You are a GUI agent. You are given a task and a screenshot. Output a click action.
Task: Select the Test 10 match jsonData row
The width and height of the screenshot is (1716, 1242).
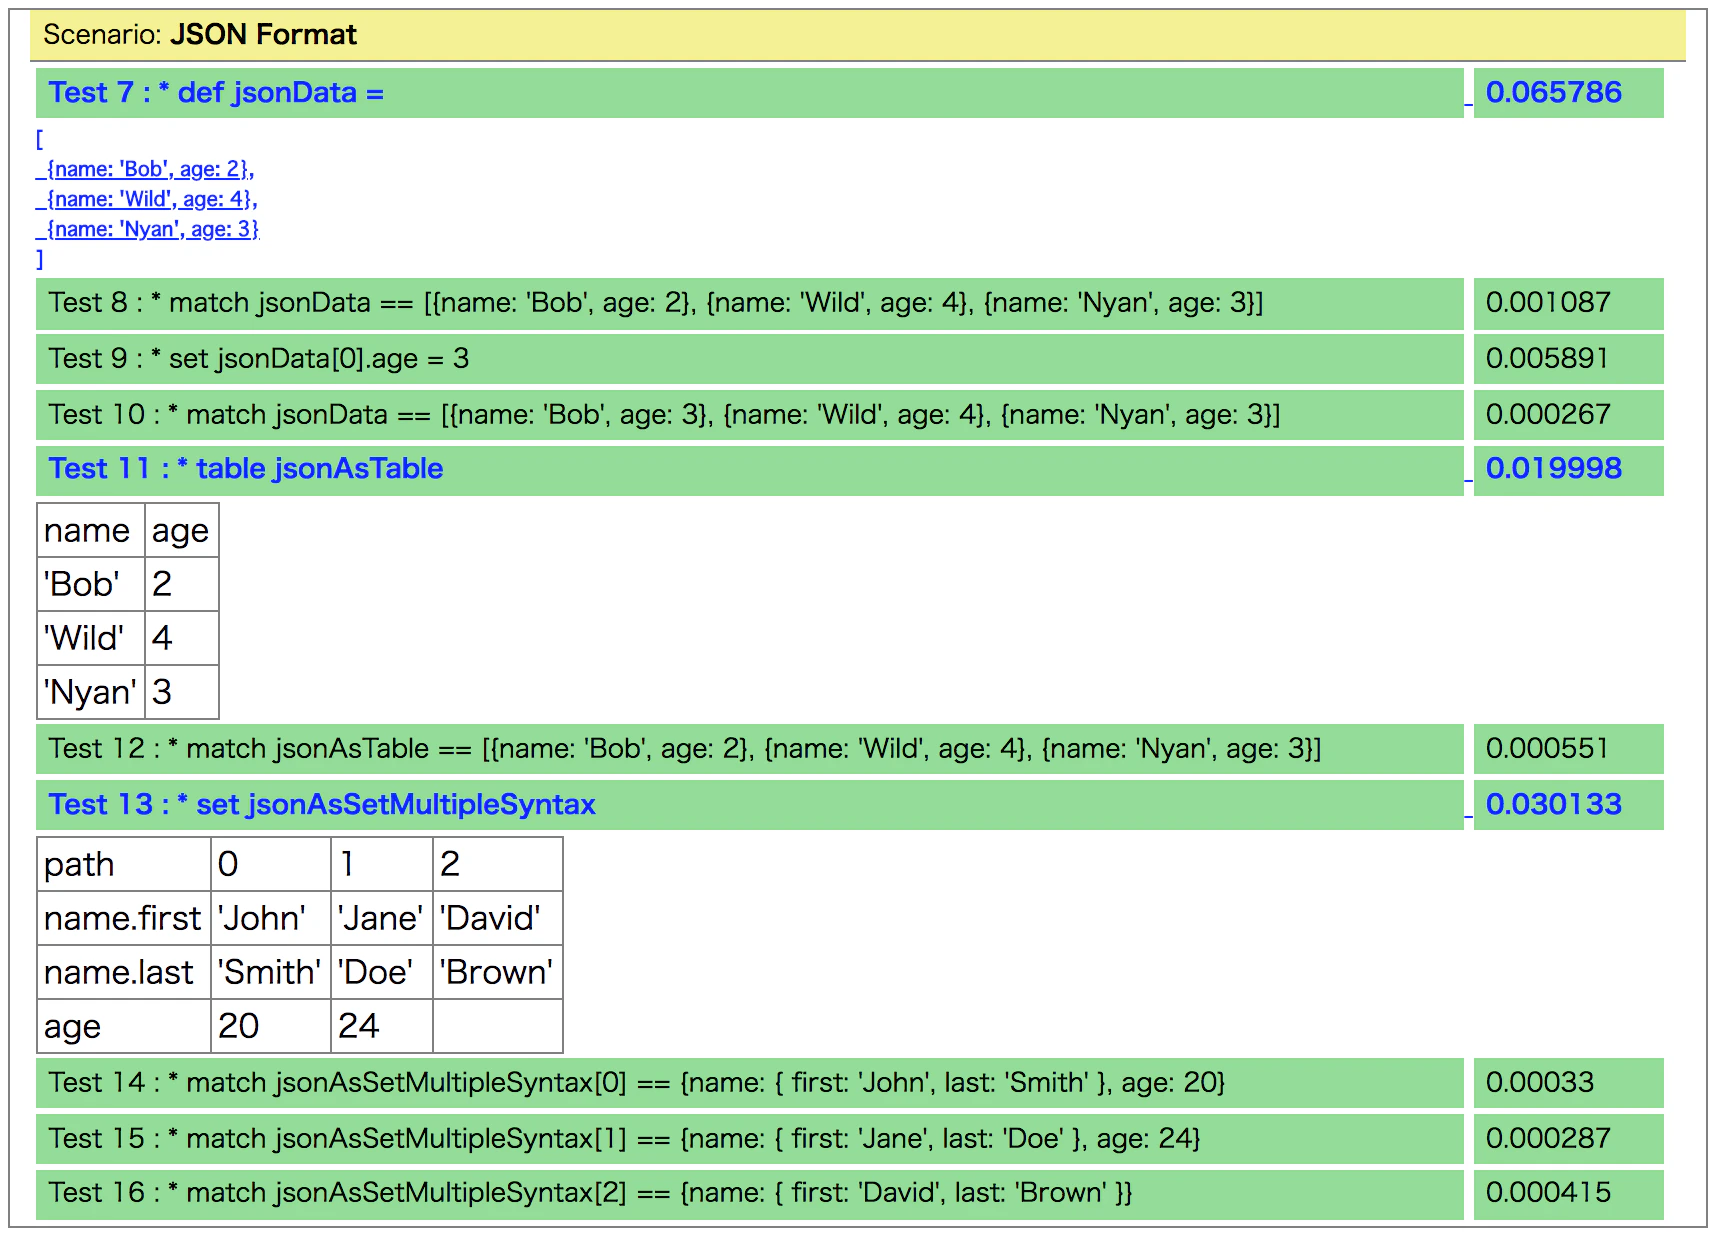(750, 415)
